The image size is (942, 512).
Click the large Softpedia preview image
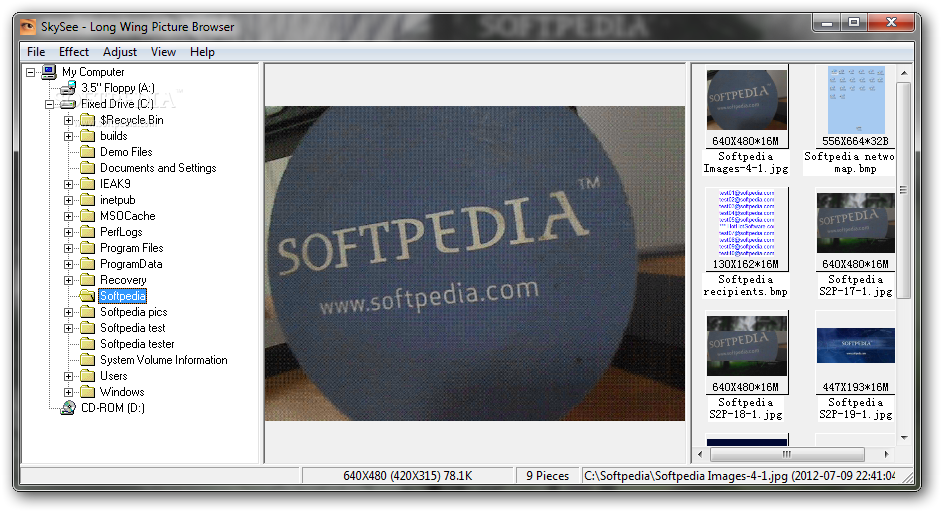475,263
